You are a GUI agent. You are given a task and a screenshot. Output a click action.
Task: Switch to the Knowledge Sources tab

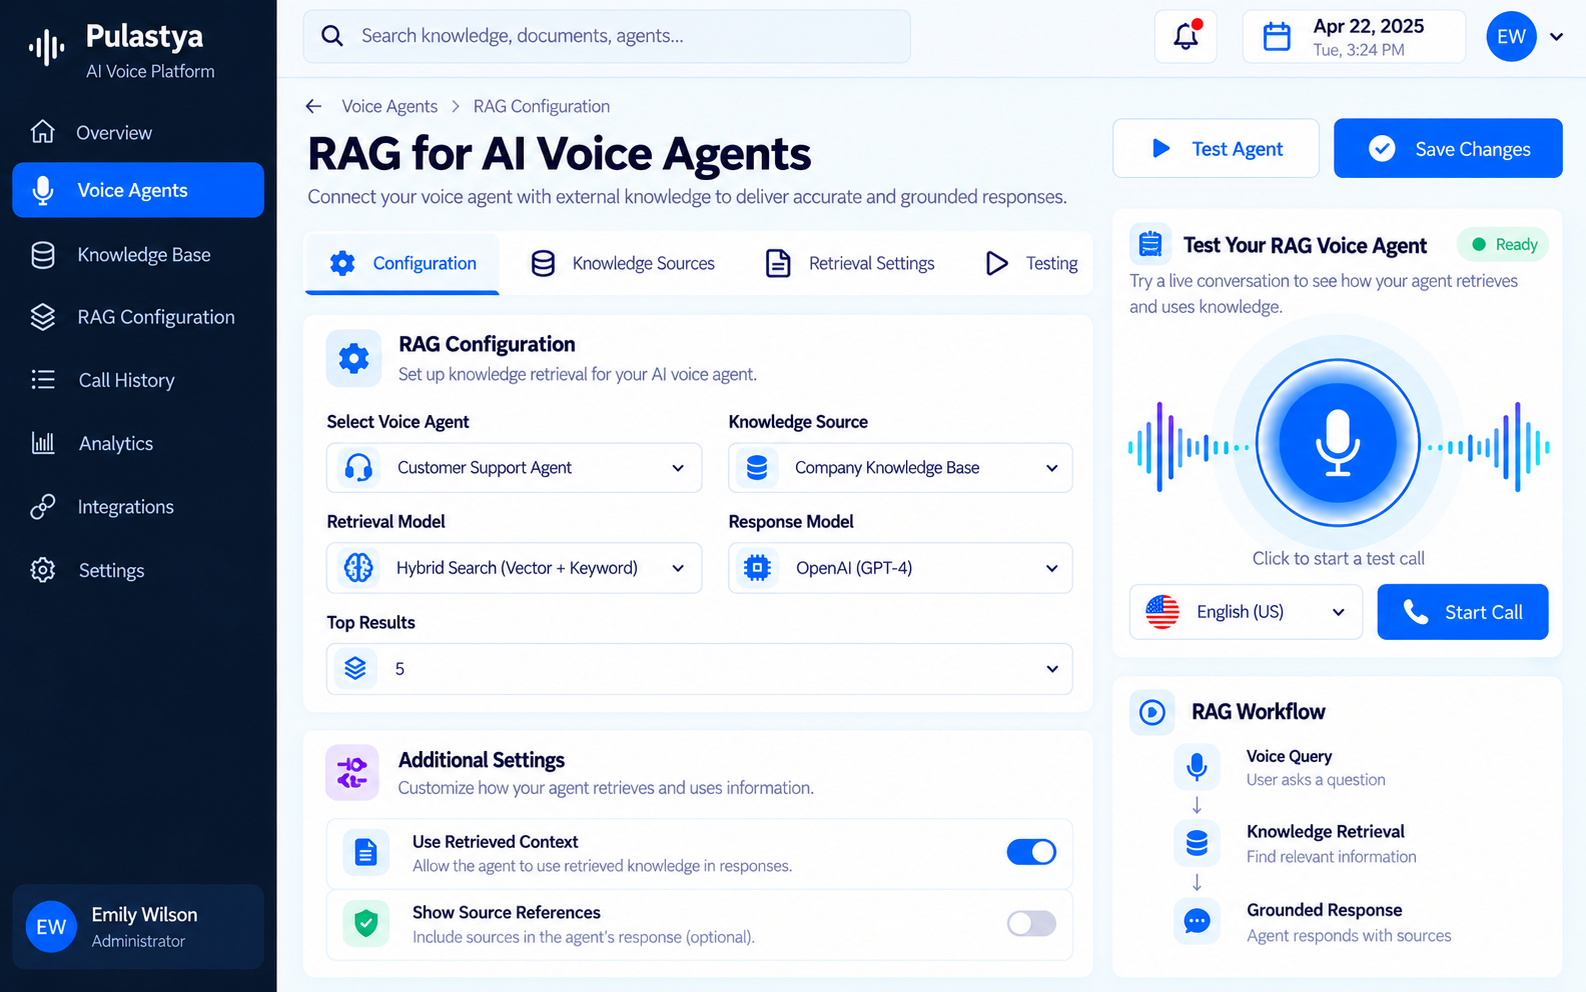point(623,264)
